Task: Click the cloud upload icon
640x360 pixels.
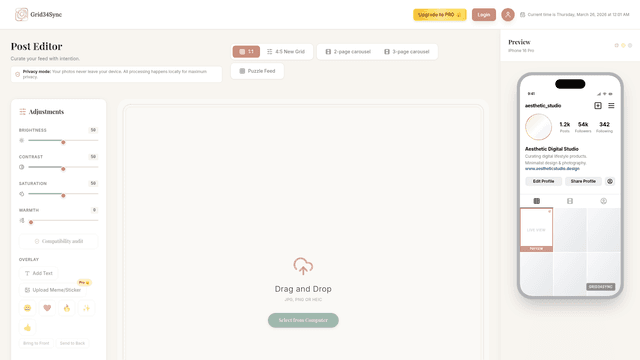Action: (x=303, y=266)
